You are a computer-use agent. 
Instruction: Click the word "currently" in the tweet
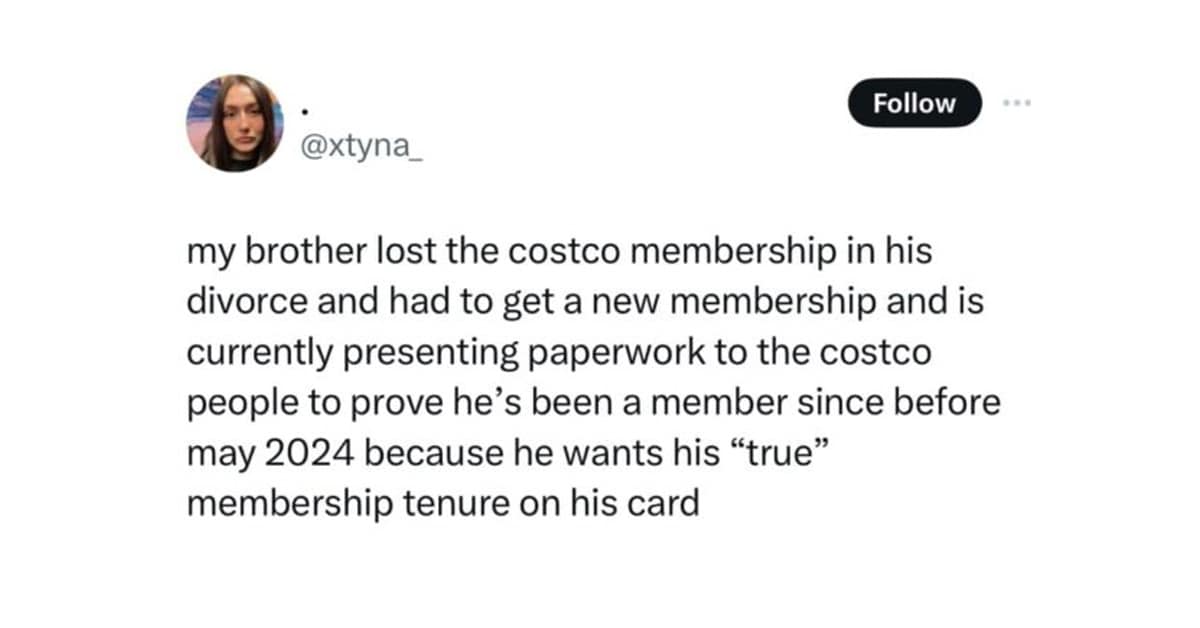pos(255,352)
